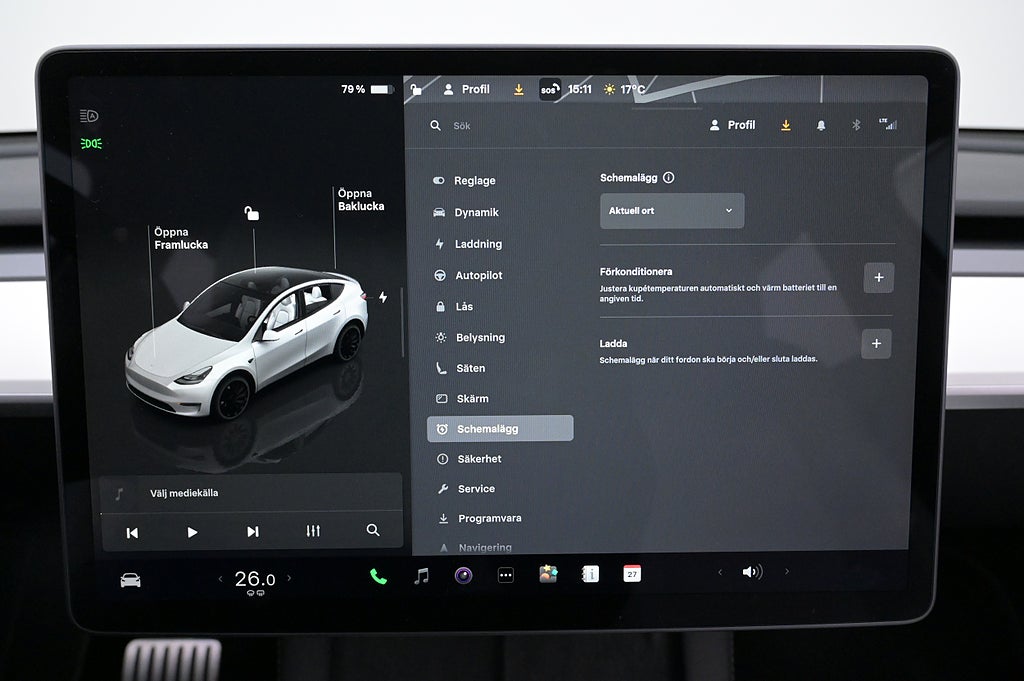The height and width of the screenshot is (681, 1024).
Task: Search media with the magnifier icon
Action: pyautogui.click(x=373, y=531)
